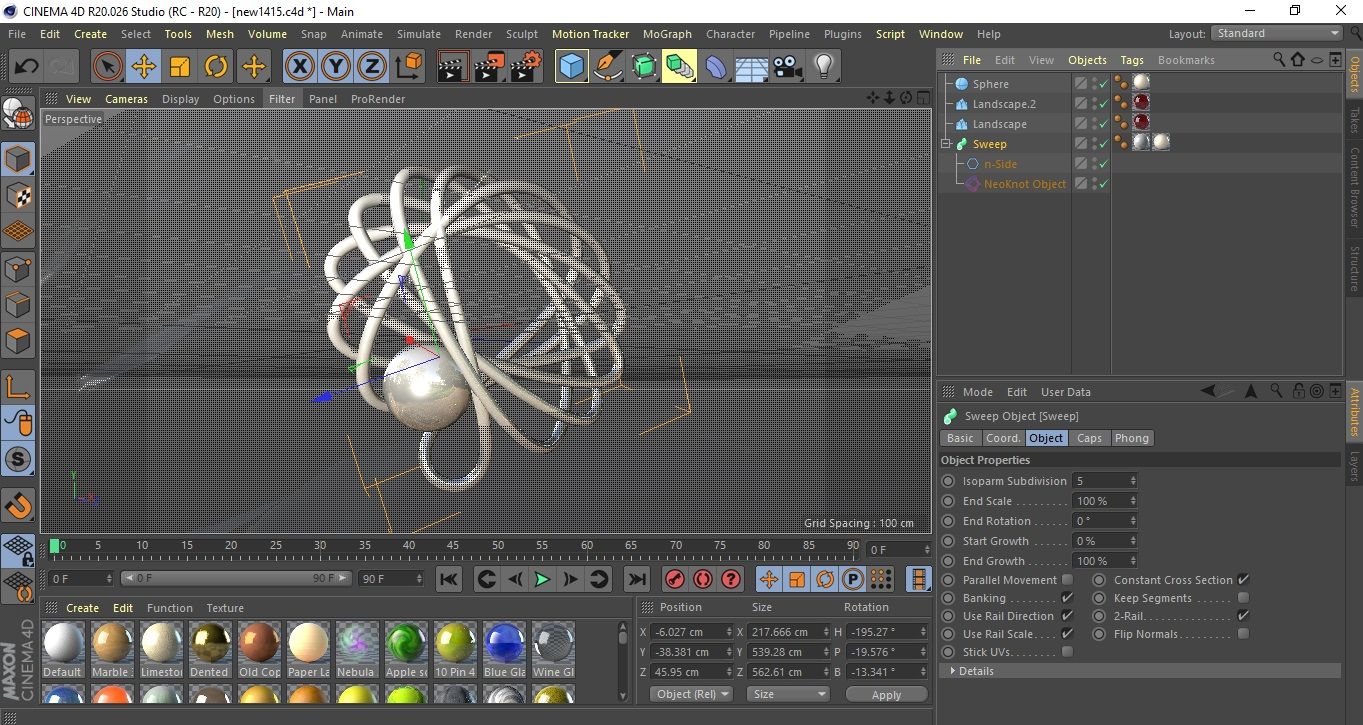This screenshot has width=1363, height=725.
Task: Open the MoGraph menu
Action: pos(667,34)
